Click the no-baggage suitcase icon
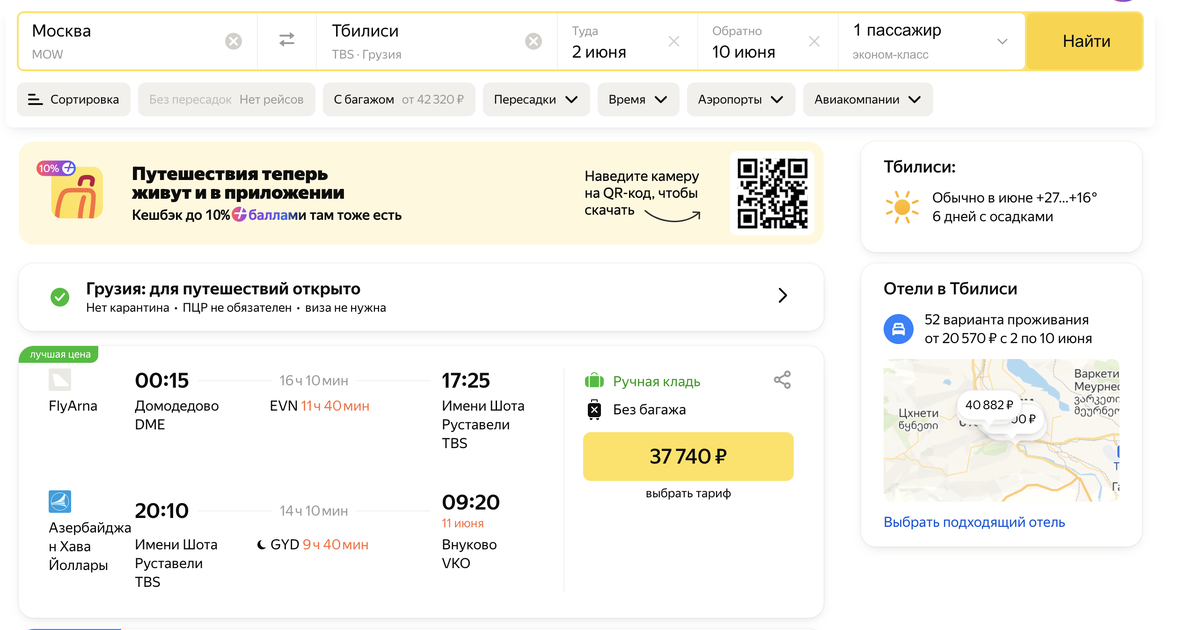The height and width of the screenshot is (630, 1200). (x=594, y=409)
